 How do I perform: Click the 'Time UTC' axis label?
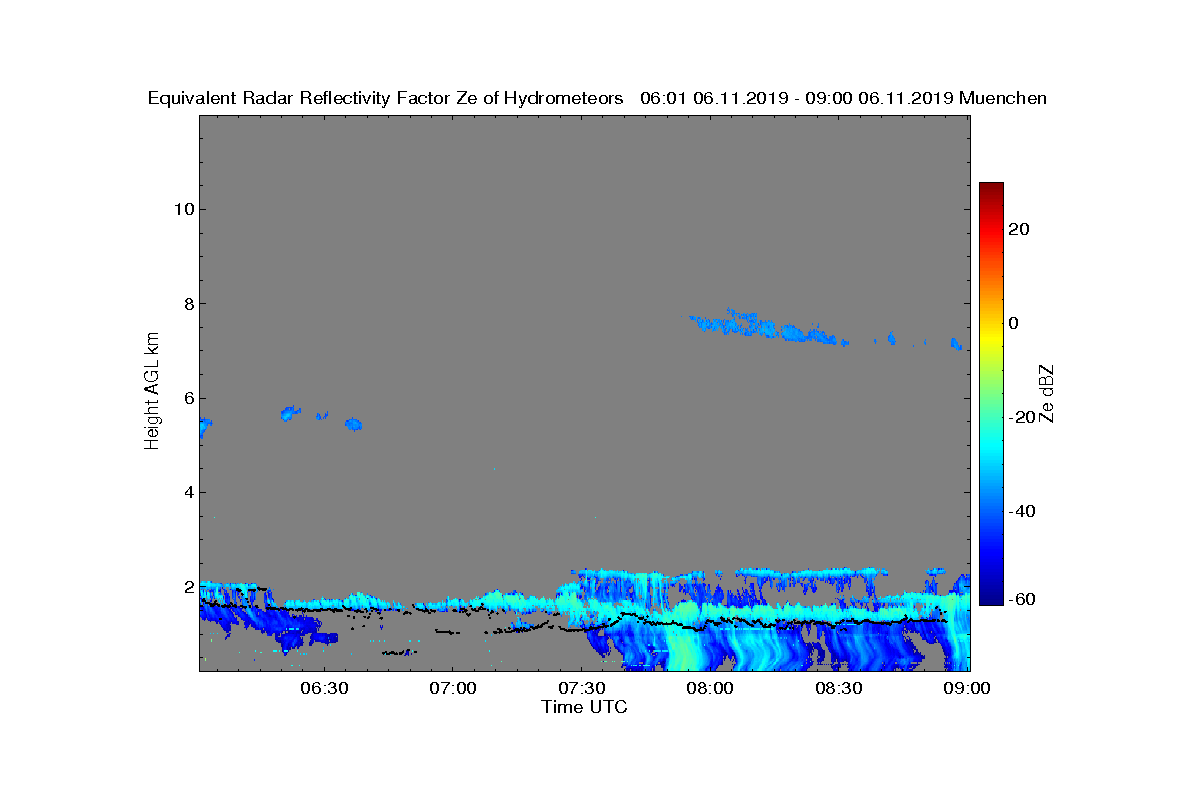point(585,707)
